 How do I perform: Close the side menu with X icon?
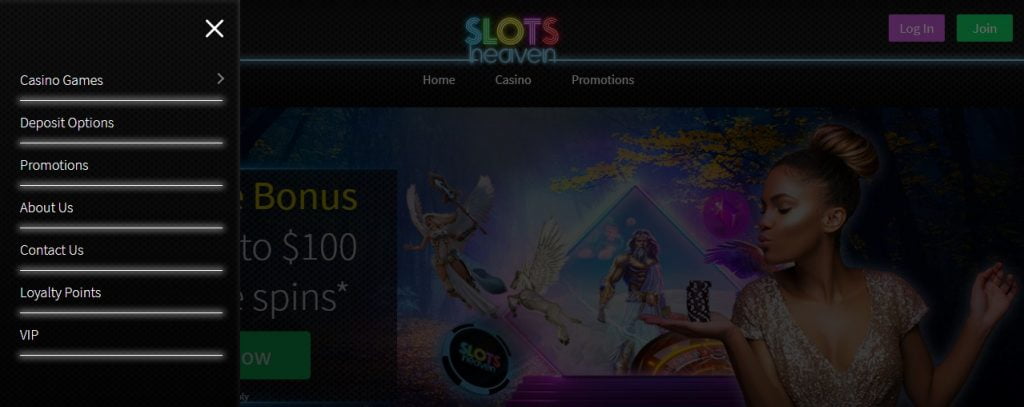pos(214,28)
